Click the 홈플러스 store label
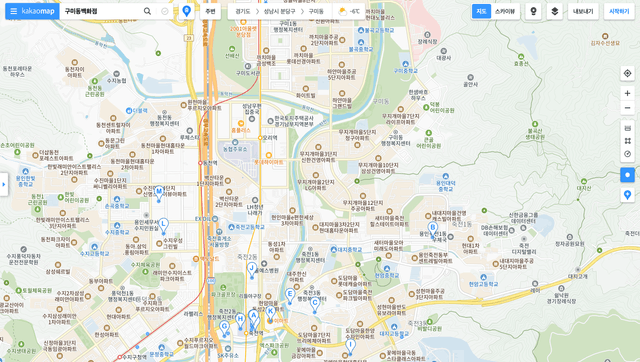The image size is (640, 362). coord(241,130)
